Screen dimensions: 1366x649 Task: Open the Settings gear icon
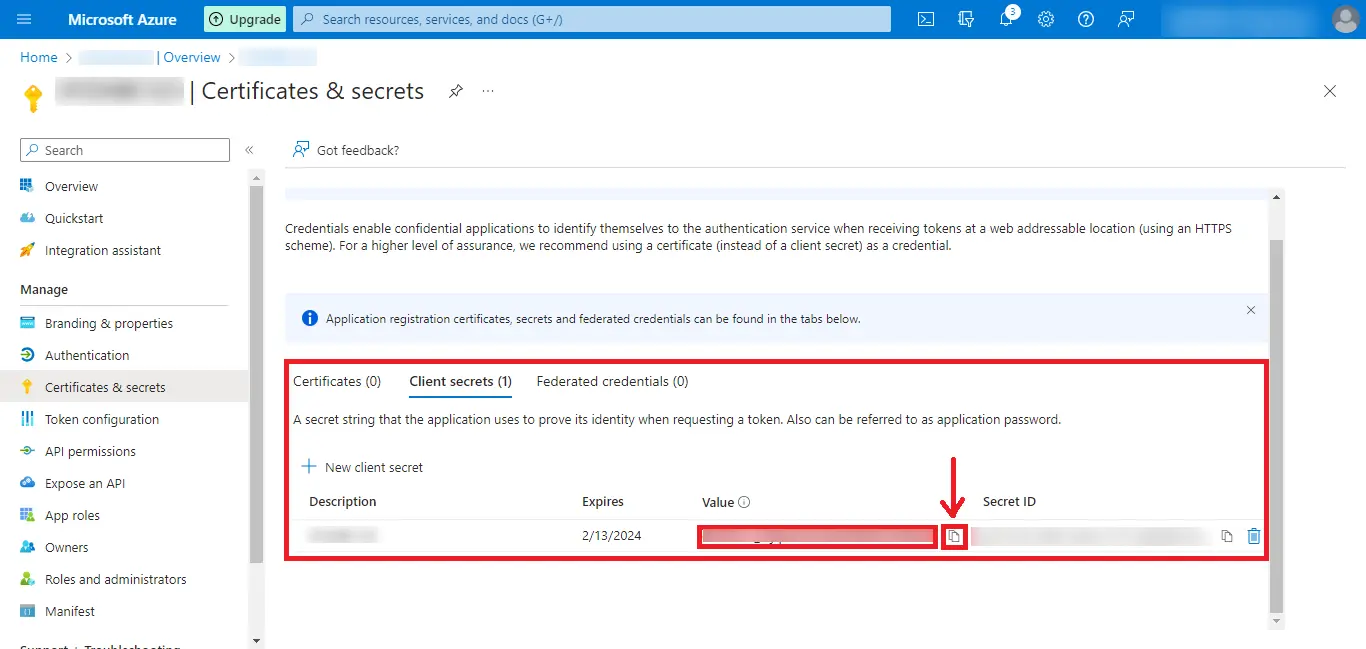(1046, 19)
